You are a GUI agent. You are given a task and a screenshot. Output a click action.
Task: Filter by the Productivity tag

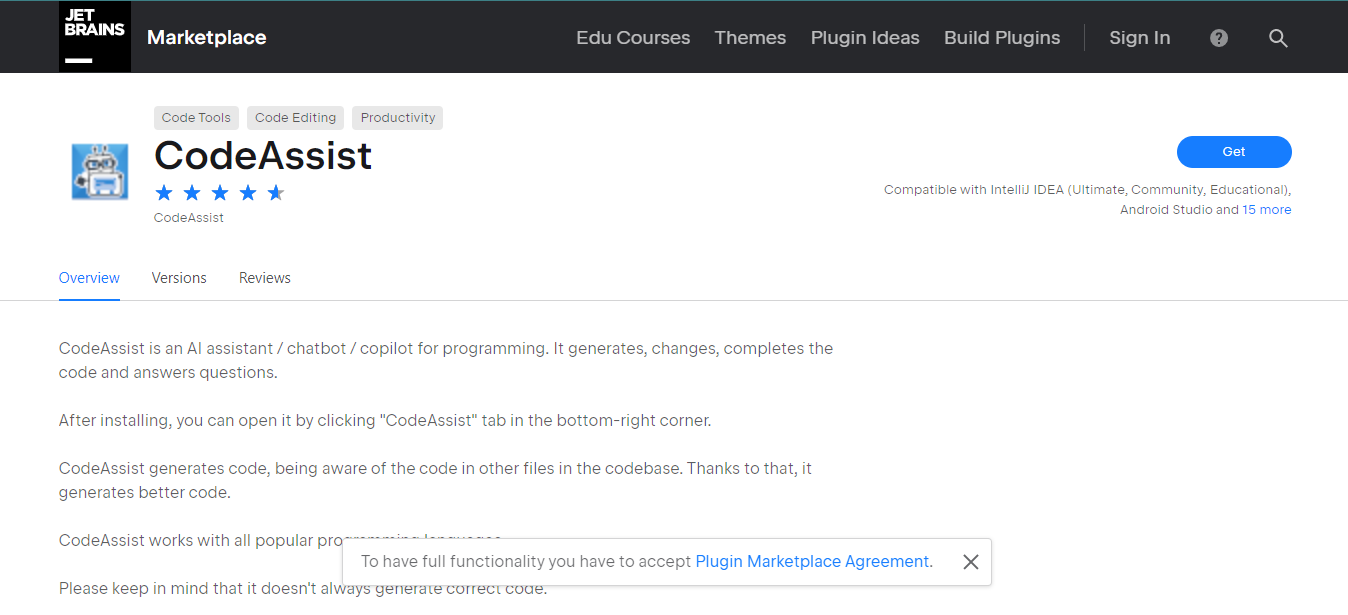click(x=398, y=118)
